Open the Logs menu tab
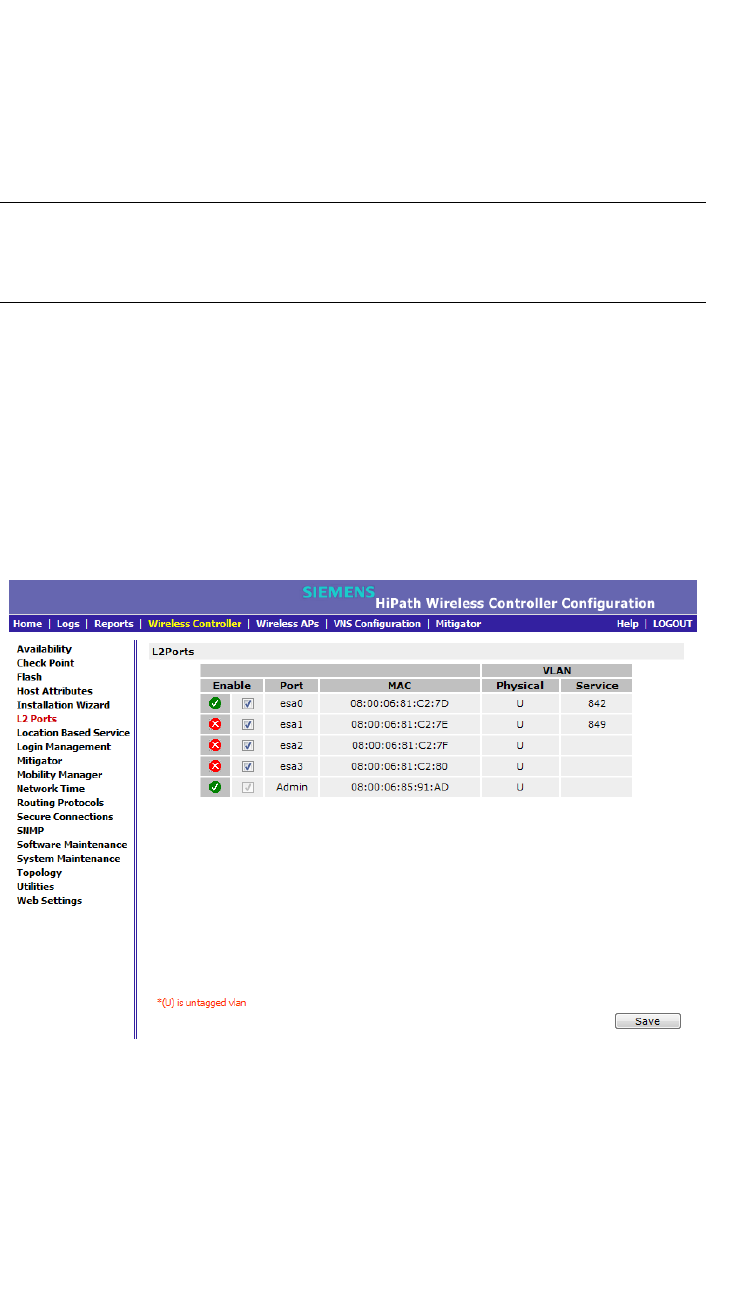753x1314 pixels. pos(68,623)
